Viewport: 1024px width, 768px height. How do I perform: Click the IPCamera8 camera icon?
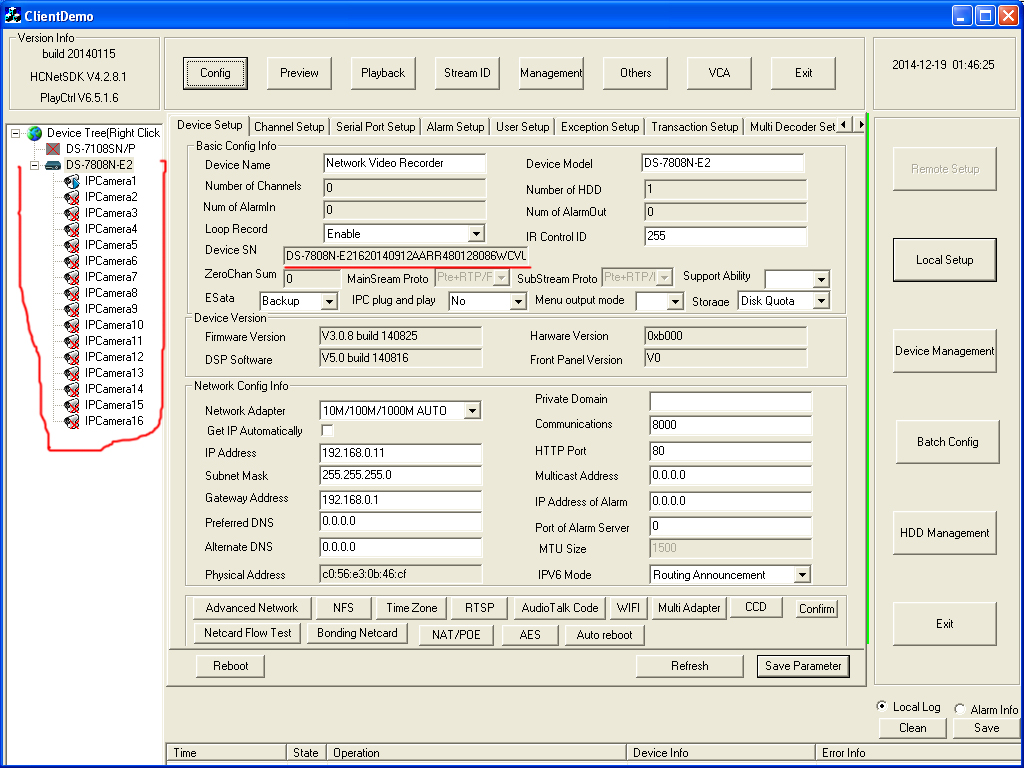(x=72, y=293)
